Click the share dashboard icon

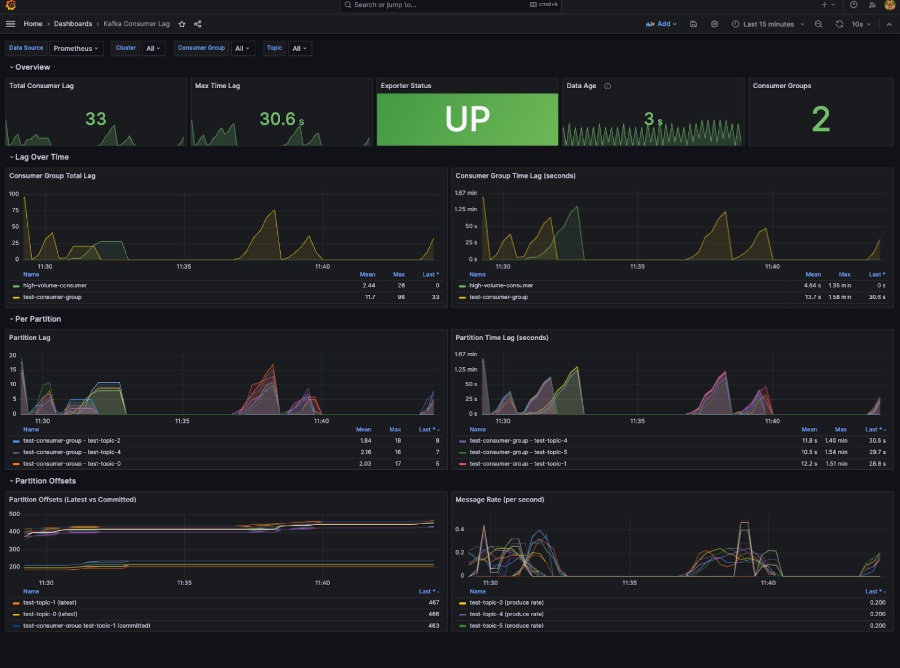point(197,24)
